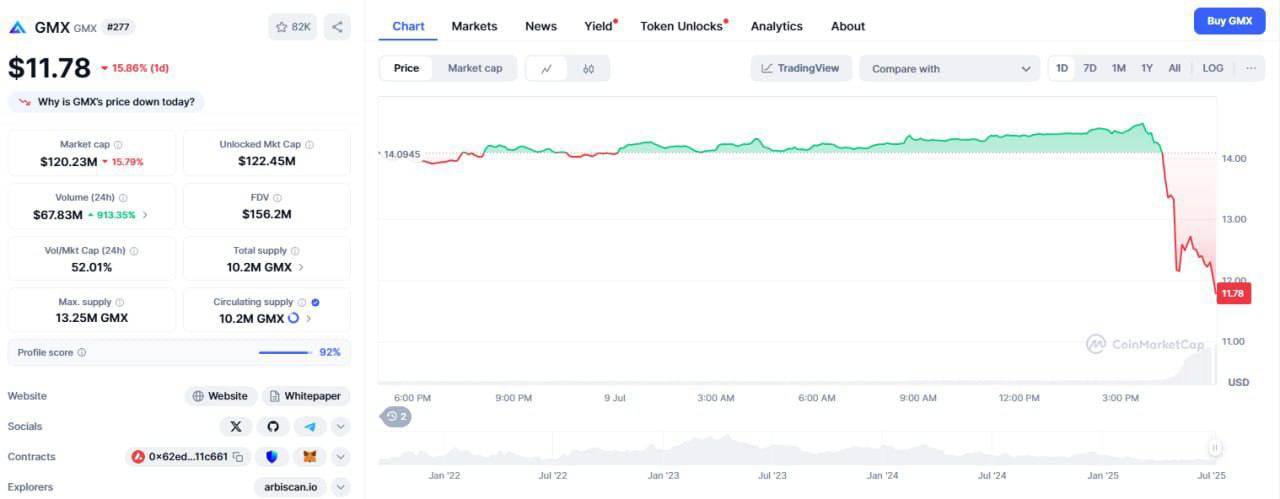Select the candlestick chart type icon
The width and height of the screenshot is (1280, 499).
point(588,68)
